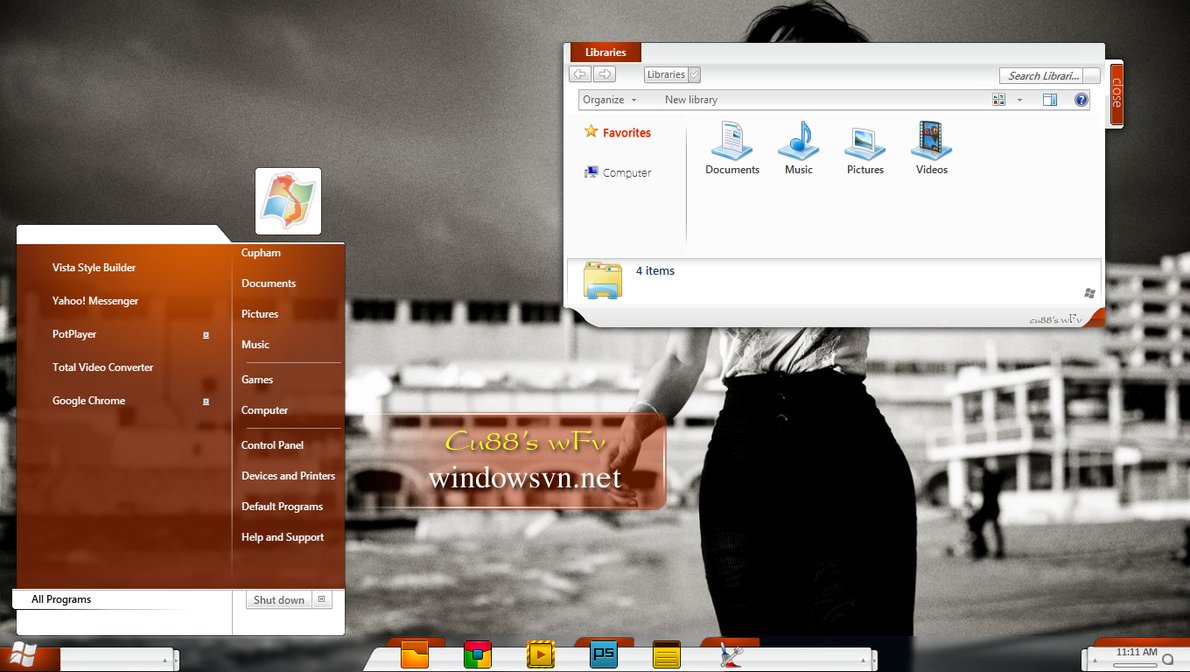Click the Back arrow in Explorer

pos(580,74)
